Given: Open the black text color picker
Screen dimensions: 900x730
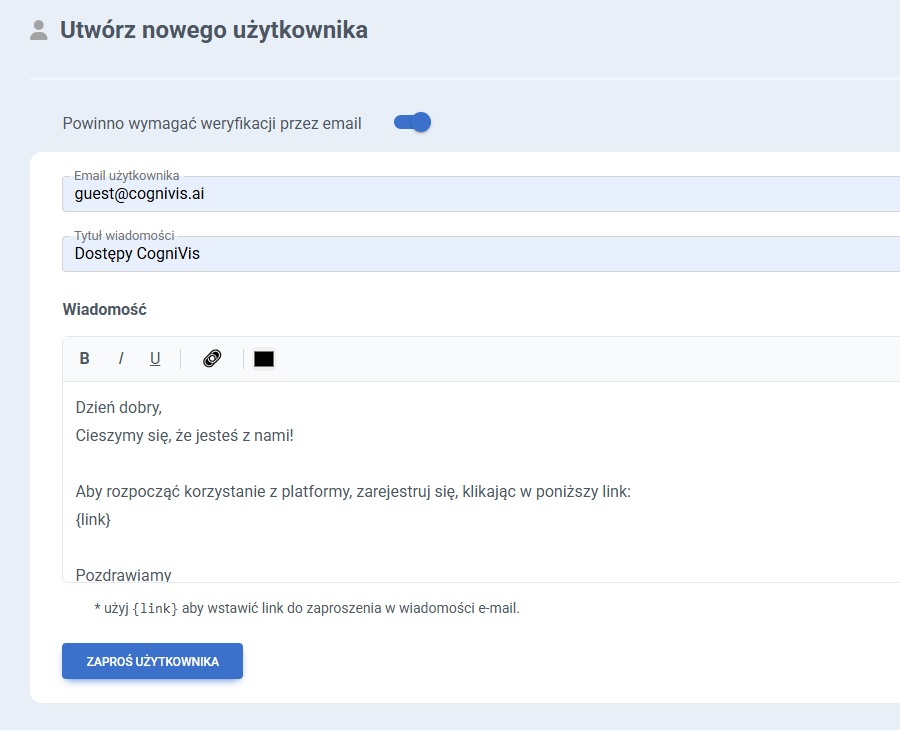Looking at the screenshot, I should tap(264, 359).
